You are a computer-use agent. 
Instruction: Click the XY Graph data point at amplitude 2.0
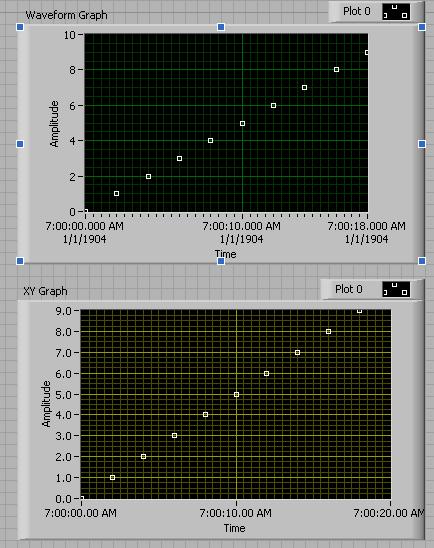coord(143,456)
